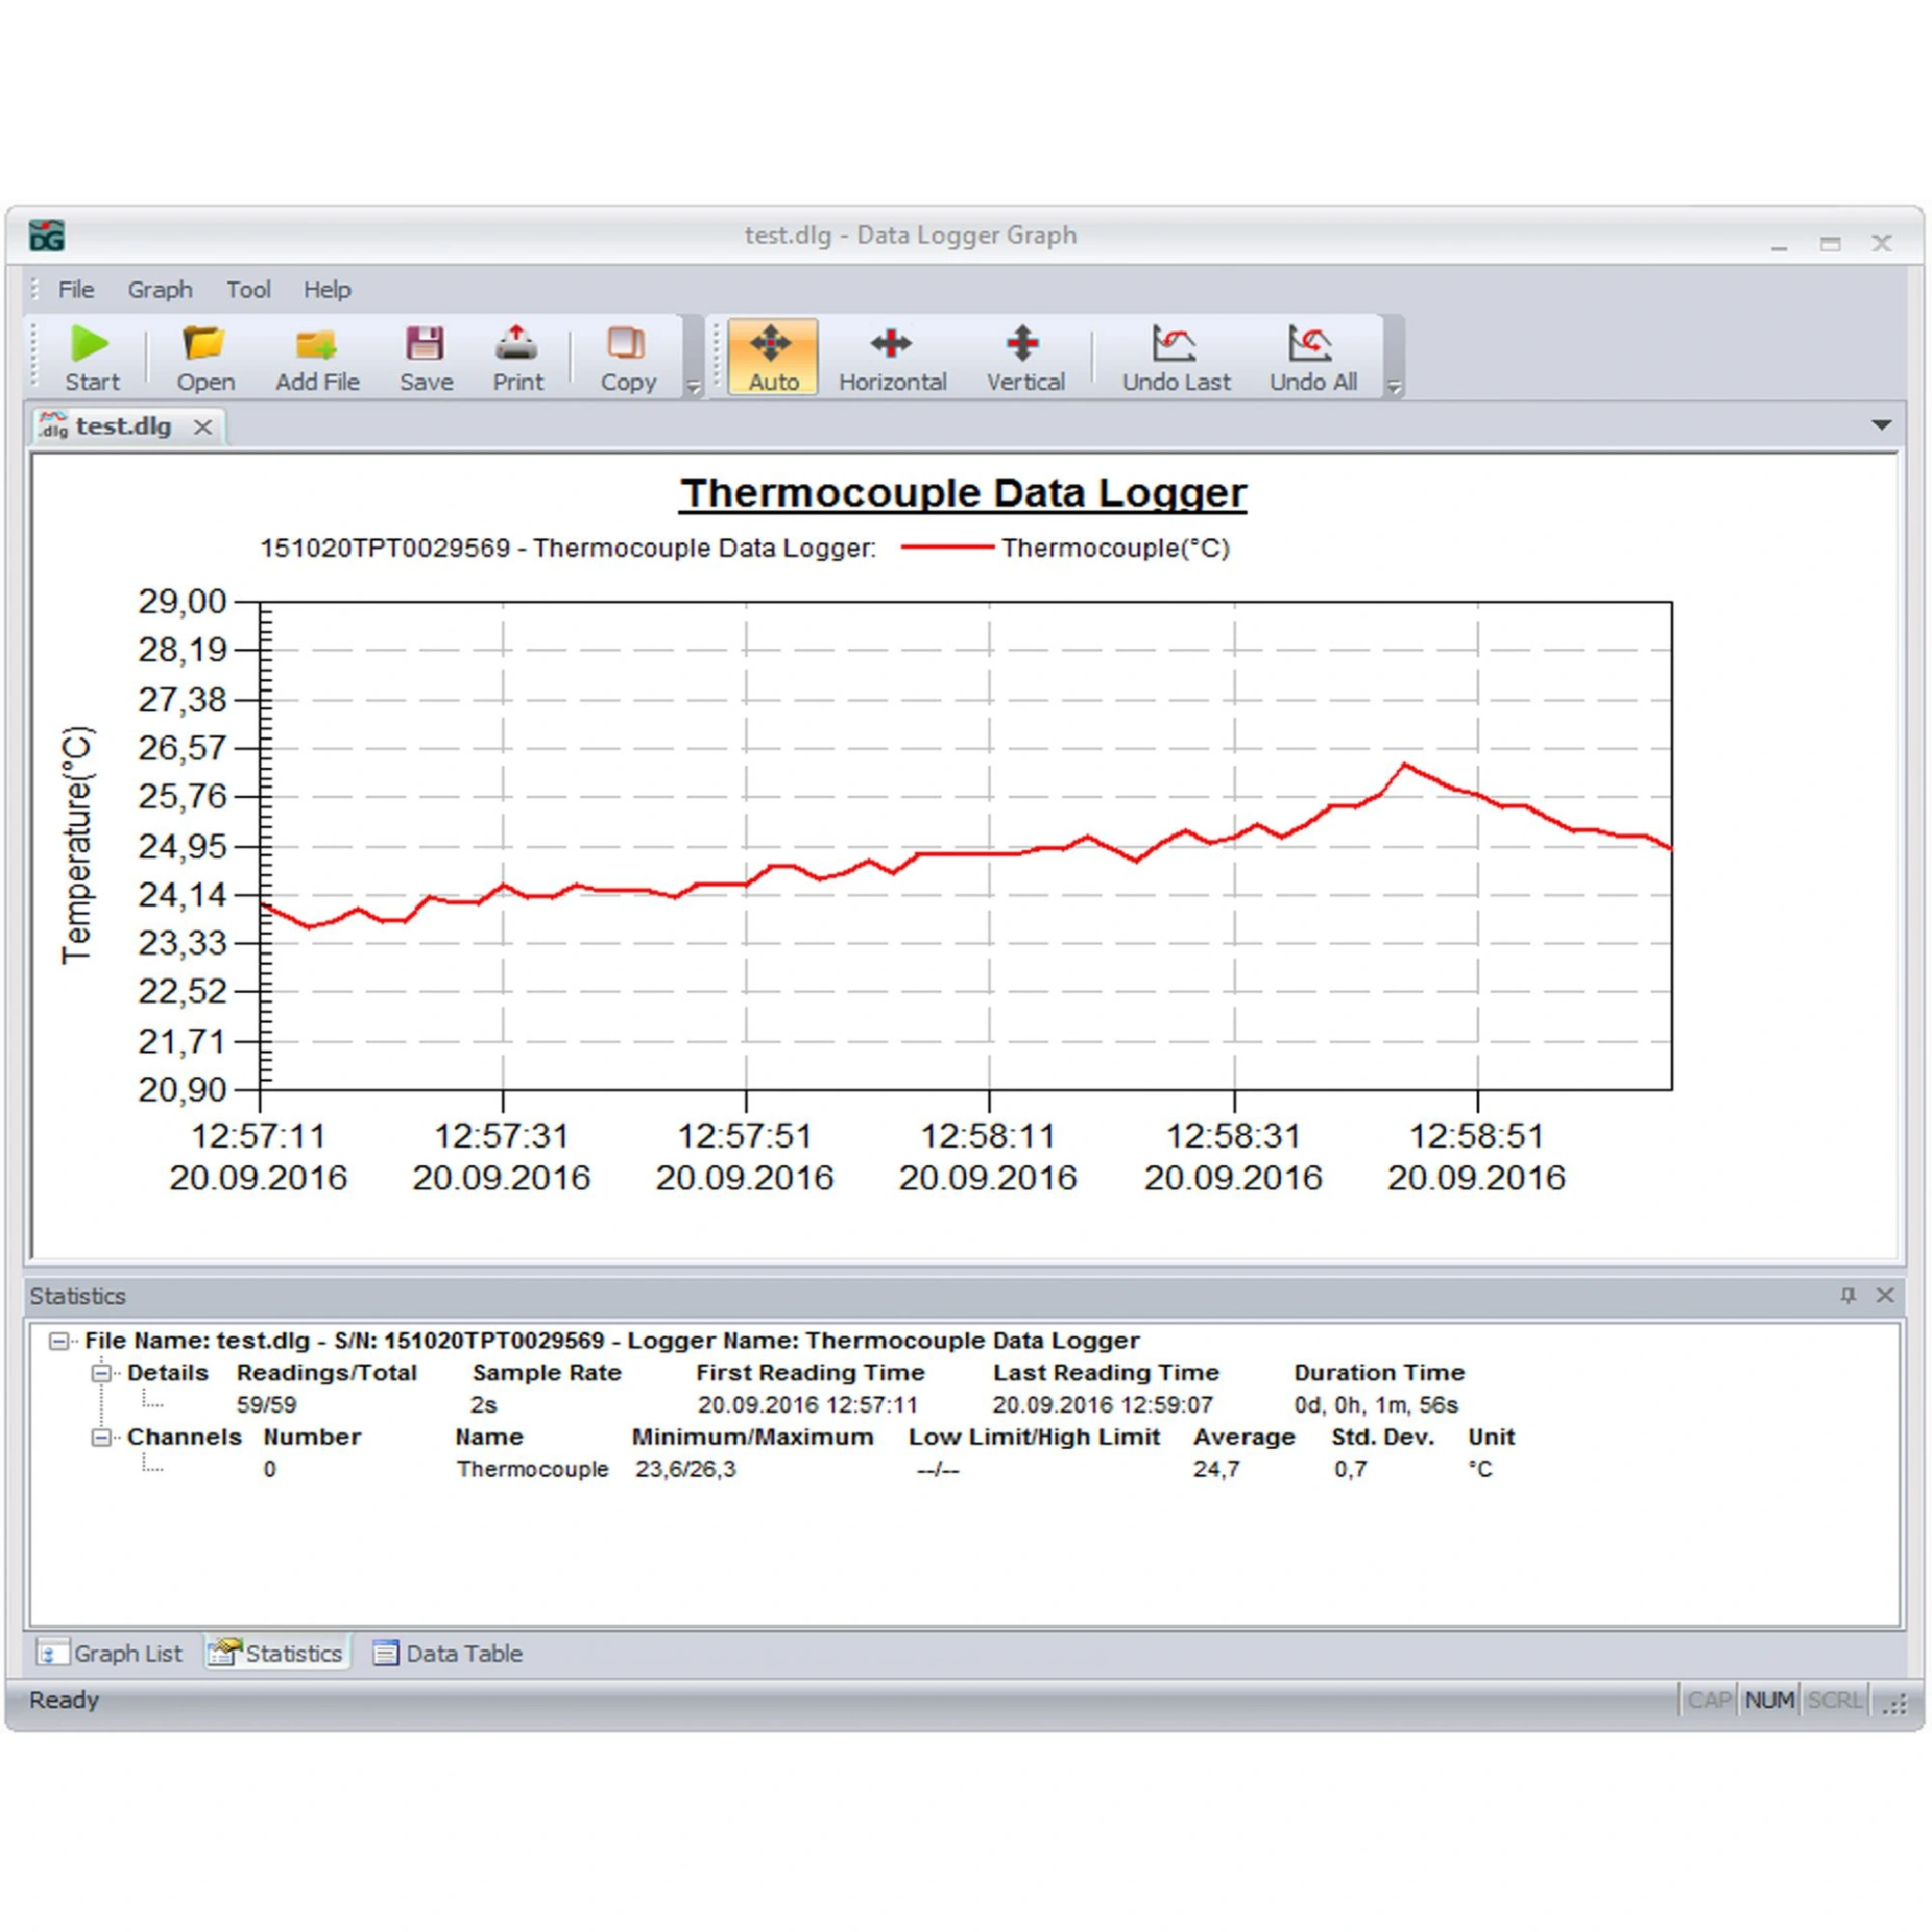The height and width of the screenshot is (1932, 1932).
Task: Pin the Statistics panel
Action: coord(1848,1295)
